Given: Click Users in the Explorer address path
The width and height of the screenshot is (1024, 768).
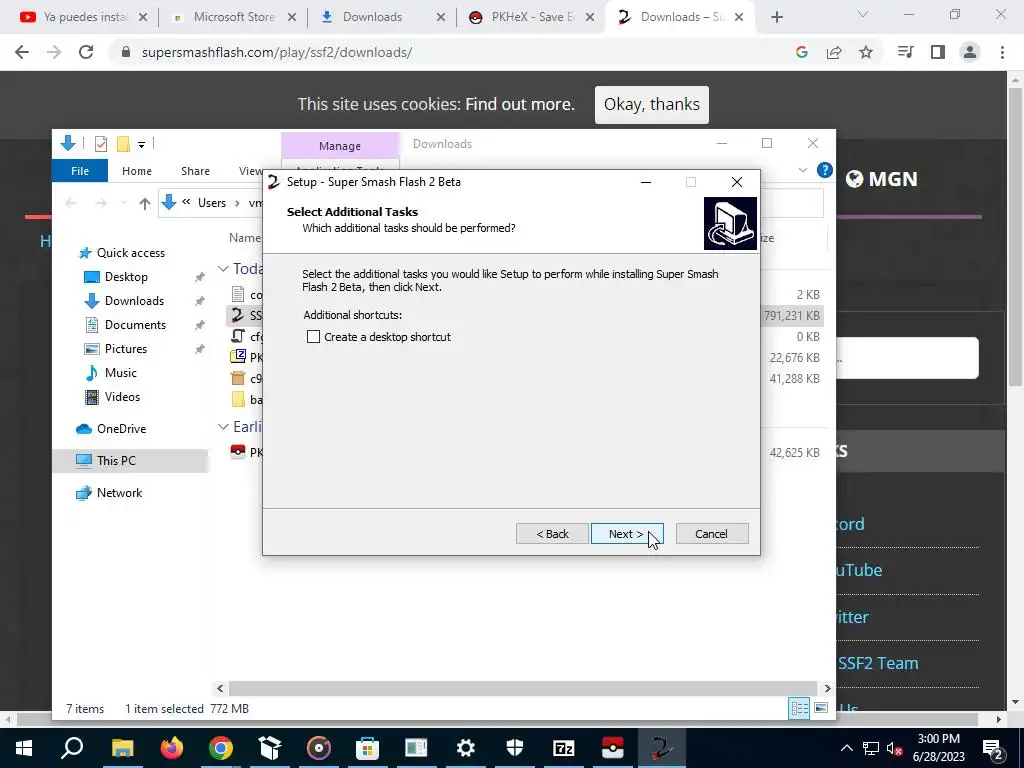Looking at the screenshot, I should (x=212, y=203).
